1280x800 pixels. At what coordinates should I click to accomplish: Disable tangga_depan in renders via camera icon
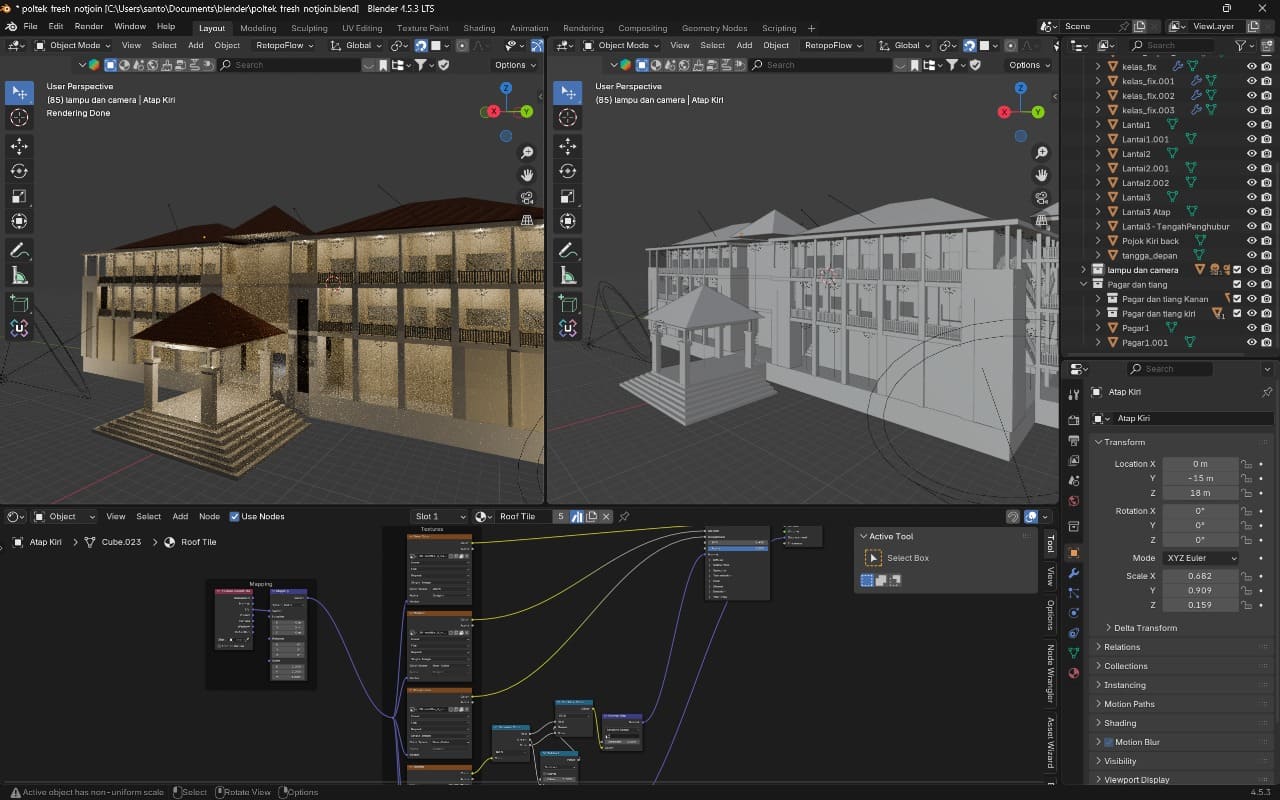point(1267,255)
